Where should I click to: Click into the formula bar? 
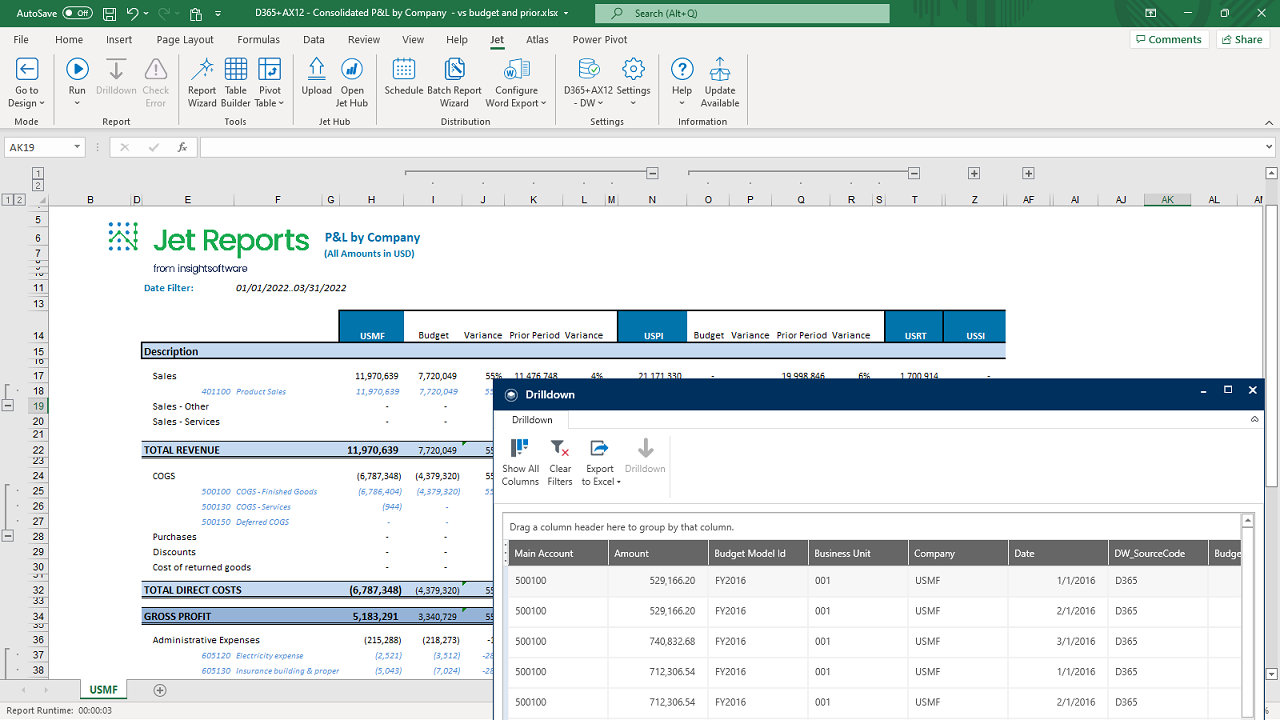(x=730, y=147)
